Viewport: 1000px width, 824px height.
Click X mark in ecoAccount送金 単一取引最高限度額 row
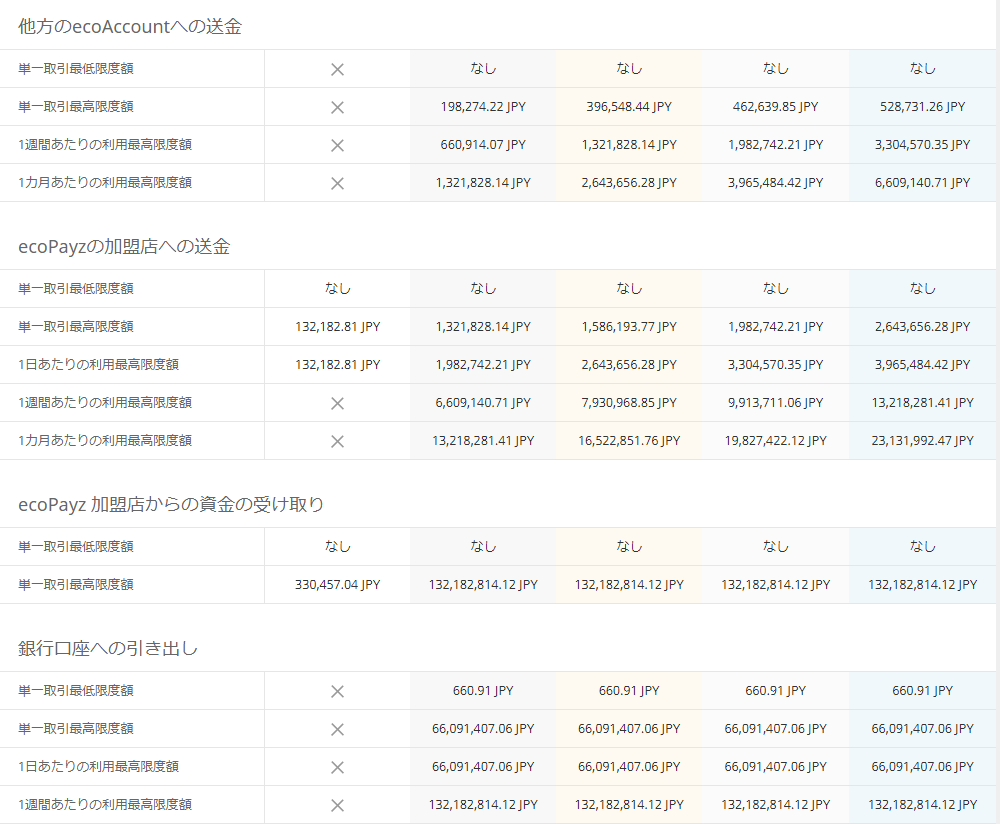pos(337,107)
